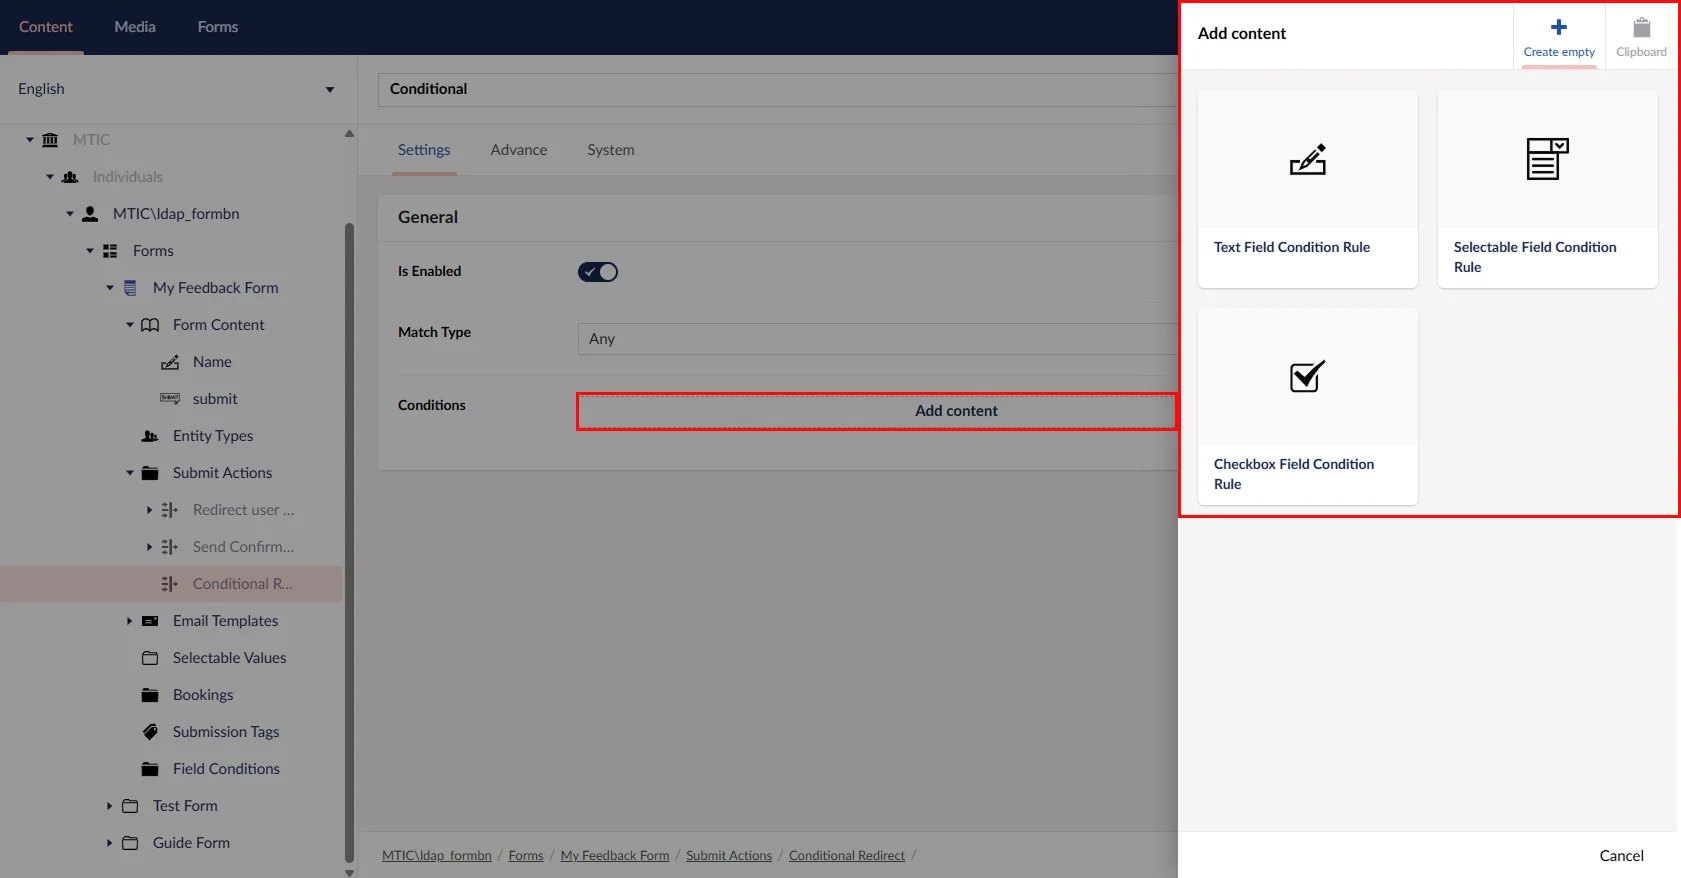Select Field Conditions in the tree

[x=226, y=769]
